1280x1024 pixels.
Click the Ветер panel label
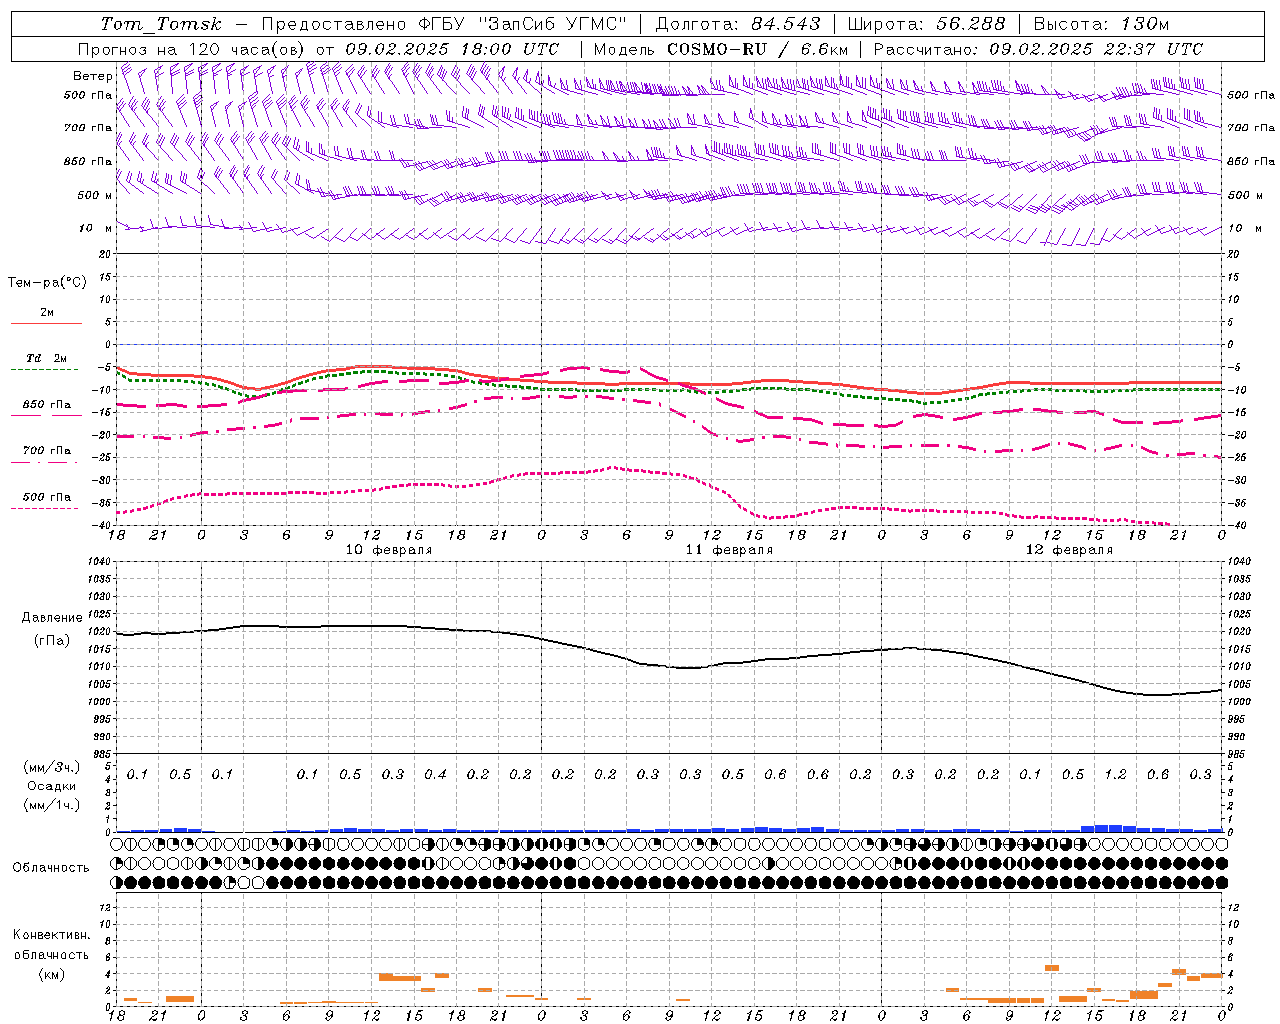[92, 76]
